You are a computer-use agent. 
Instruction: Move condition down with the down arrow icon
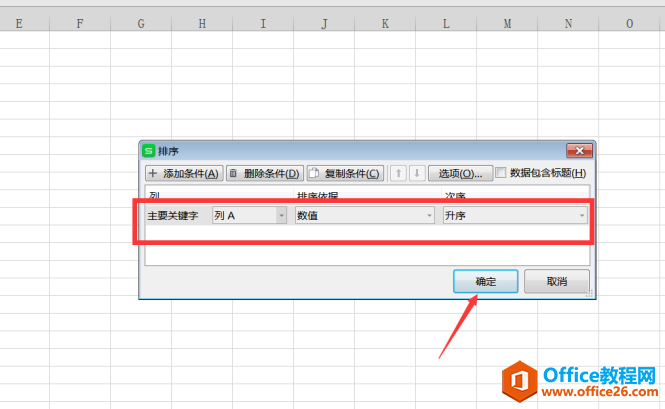417,173
